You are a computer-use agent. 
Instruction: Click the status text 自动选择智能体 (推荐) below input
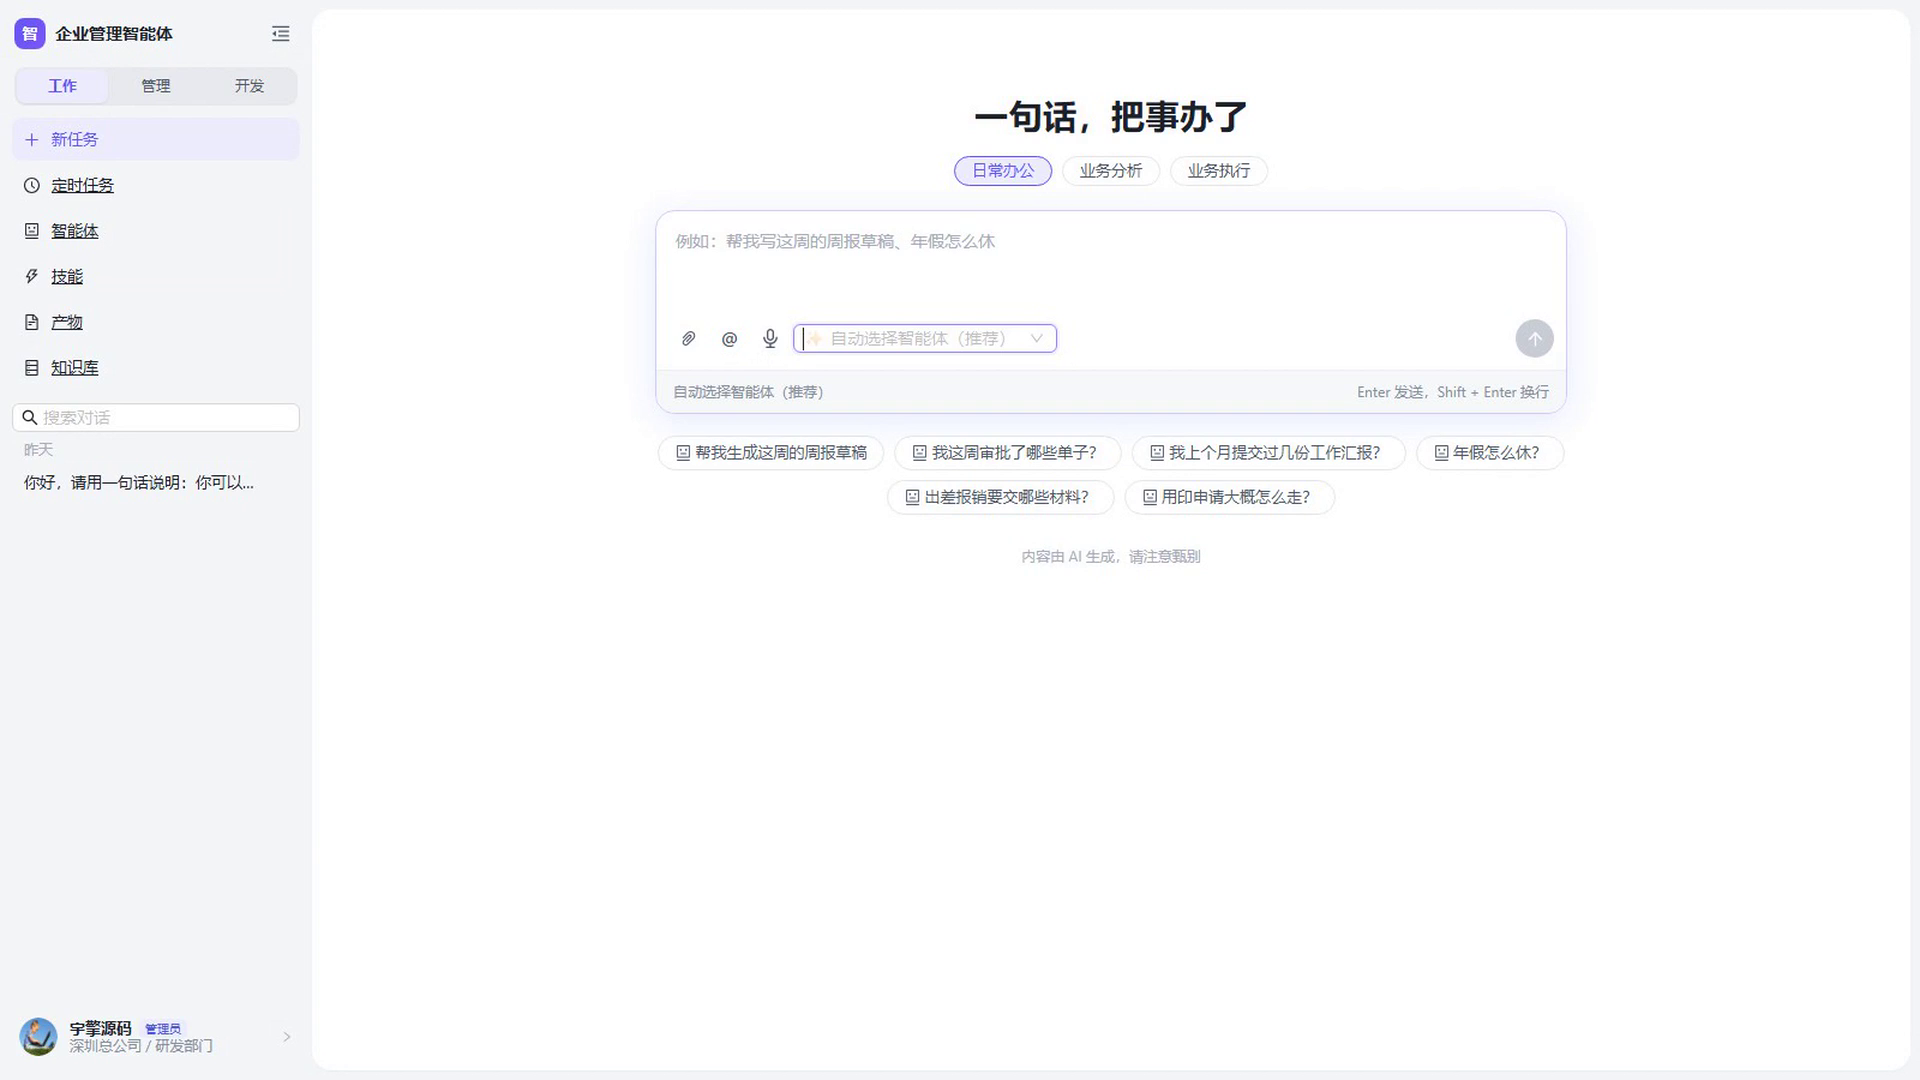tap(748, 392)
